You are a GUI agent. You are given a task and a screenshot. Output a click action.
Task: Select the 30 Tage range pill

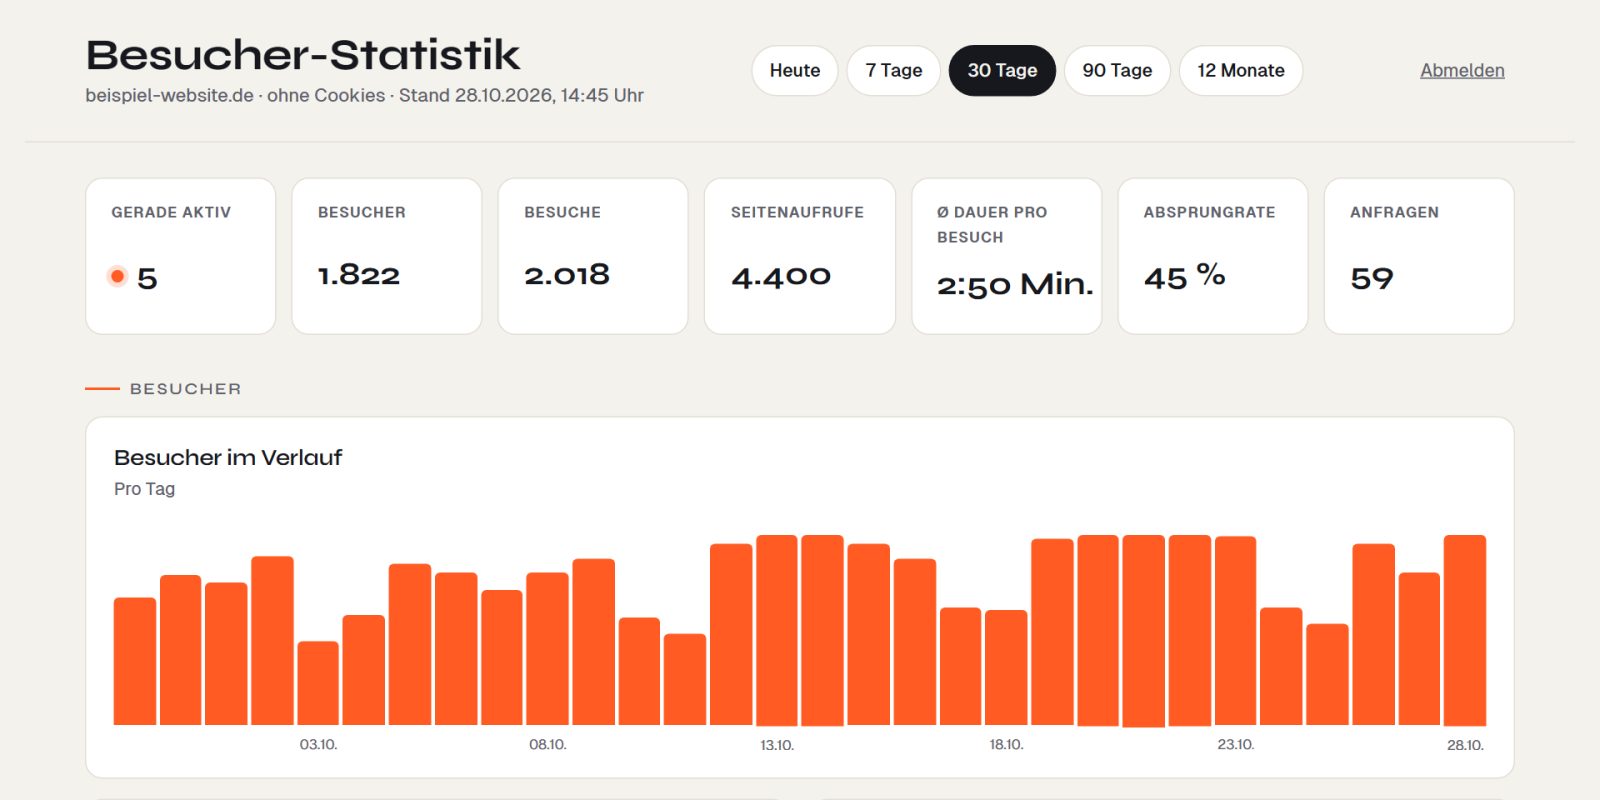pyautogui.click(x=1002, y=71)
